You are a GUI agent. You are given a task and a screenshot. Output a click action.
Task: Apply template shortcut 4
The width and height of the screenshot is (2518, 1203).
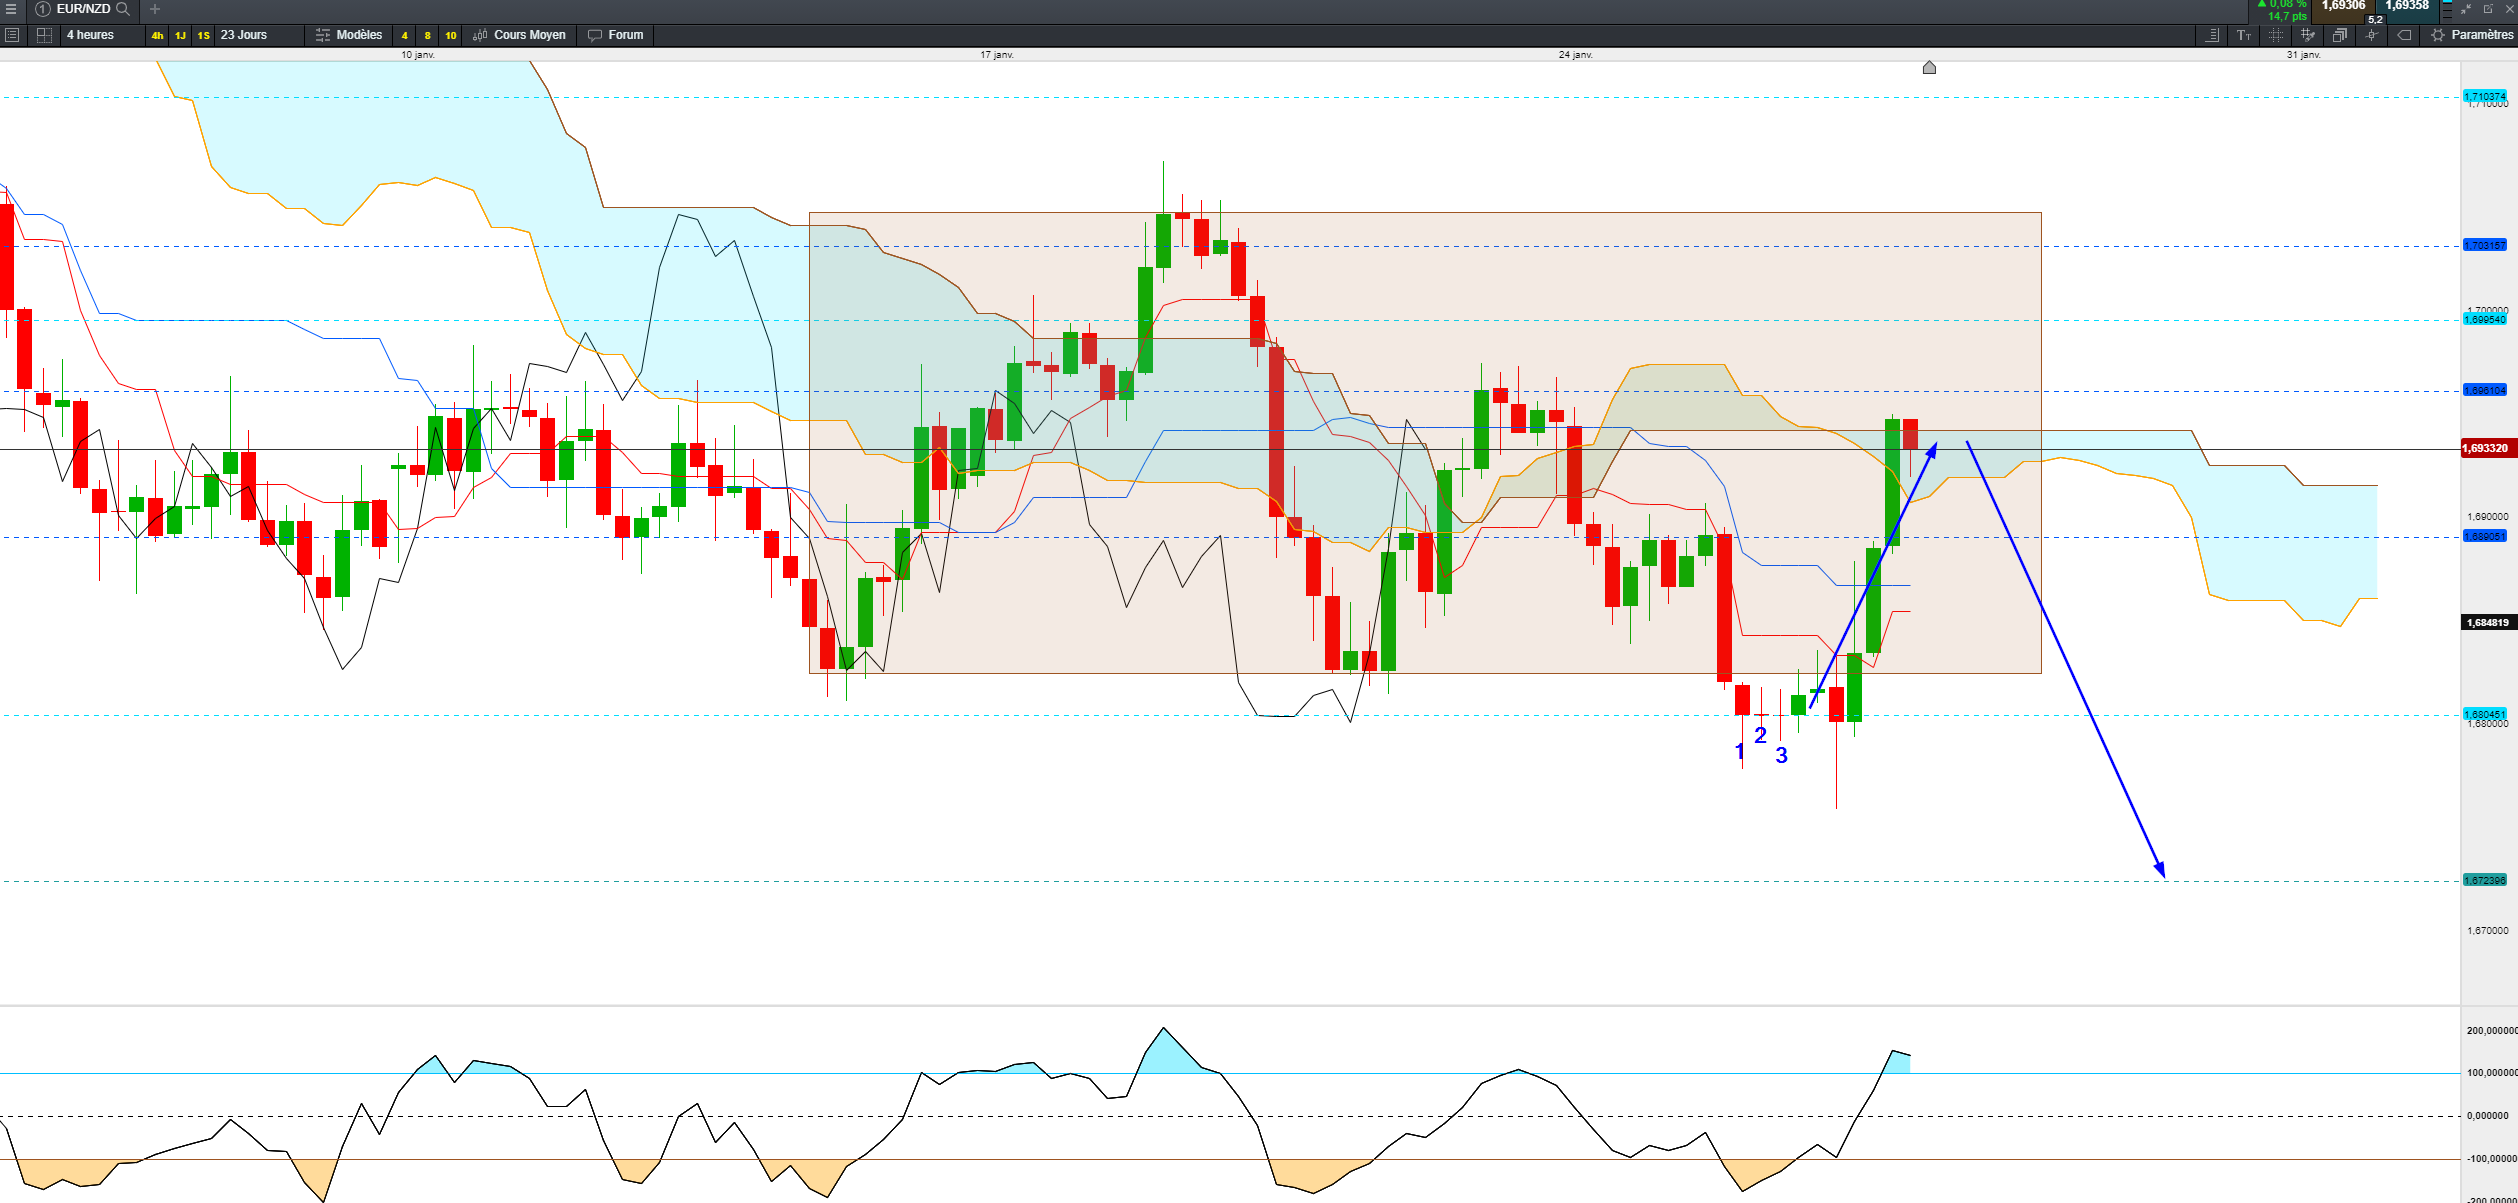405,36
